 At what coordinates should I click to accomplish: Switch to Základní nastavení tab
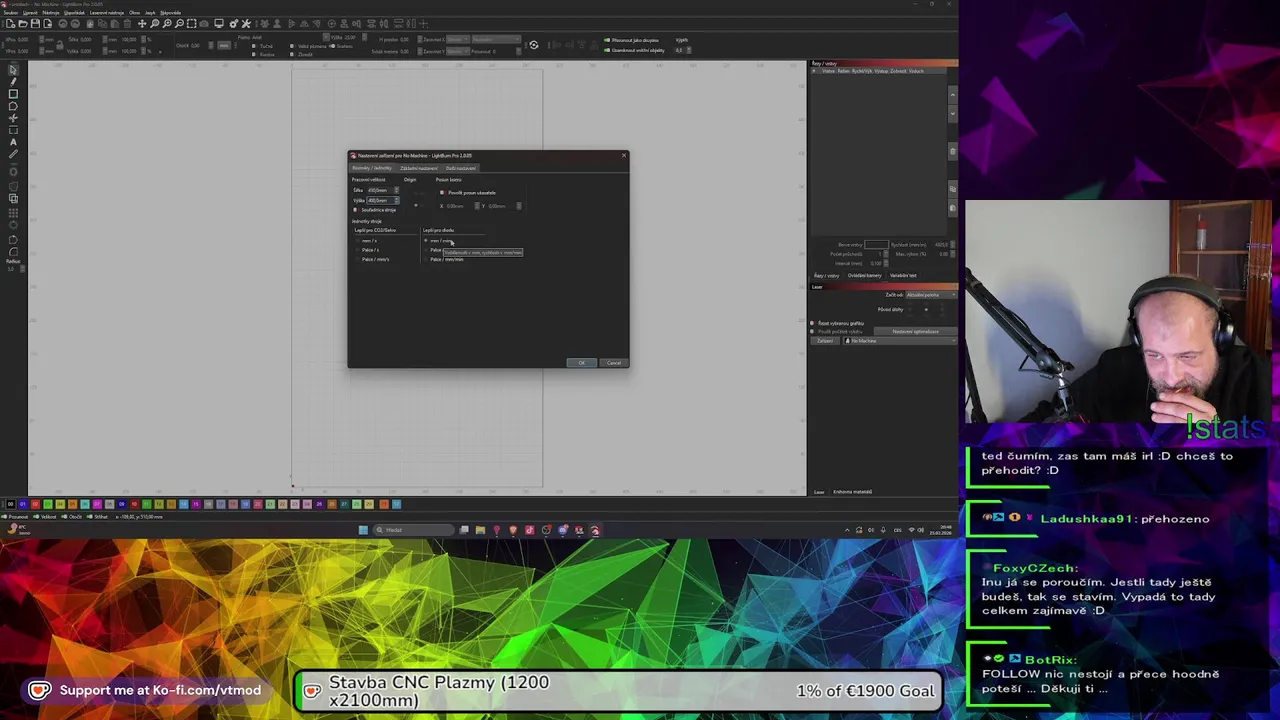[x=419, y=168]
